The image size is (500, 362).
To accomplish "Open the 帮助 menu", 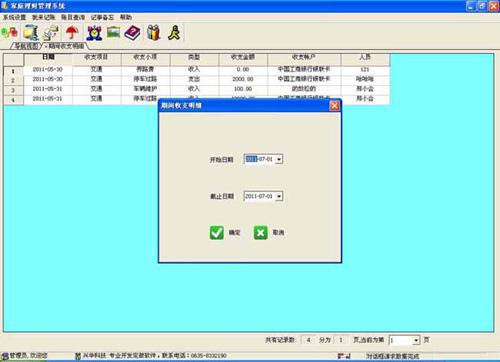I will (x=126, y=17).
